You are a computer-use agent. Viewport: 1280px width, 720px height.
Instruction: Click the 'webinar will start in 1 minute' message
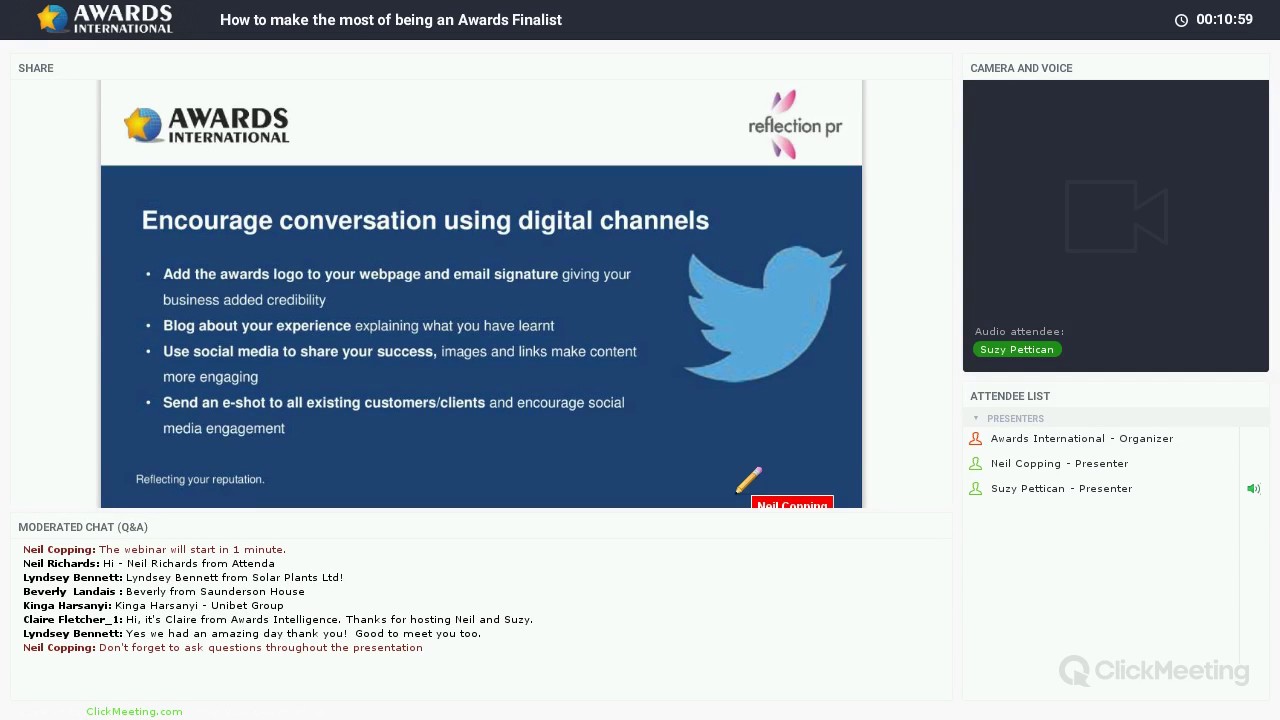154,549
